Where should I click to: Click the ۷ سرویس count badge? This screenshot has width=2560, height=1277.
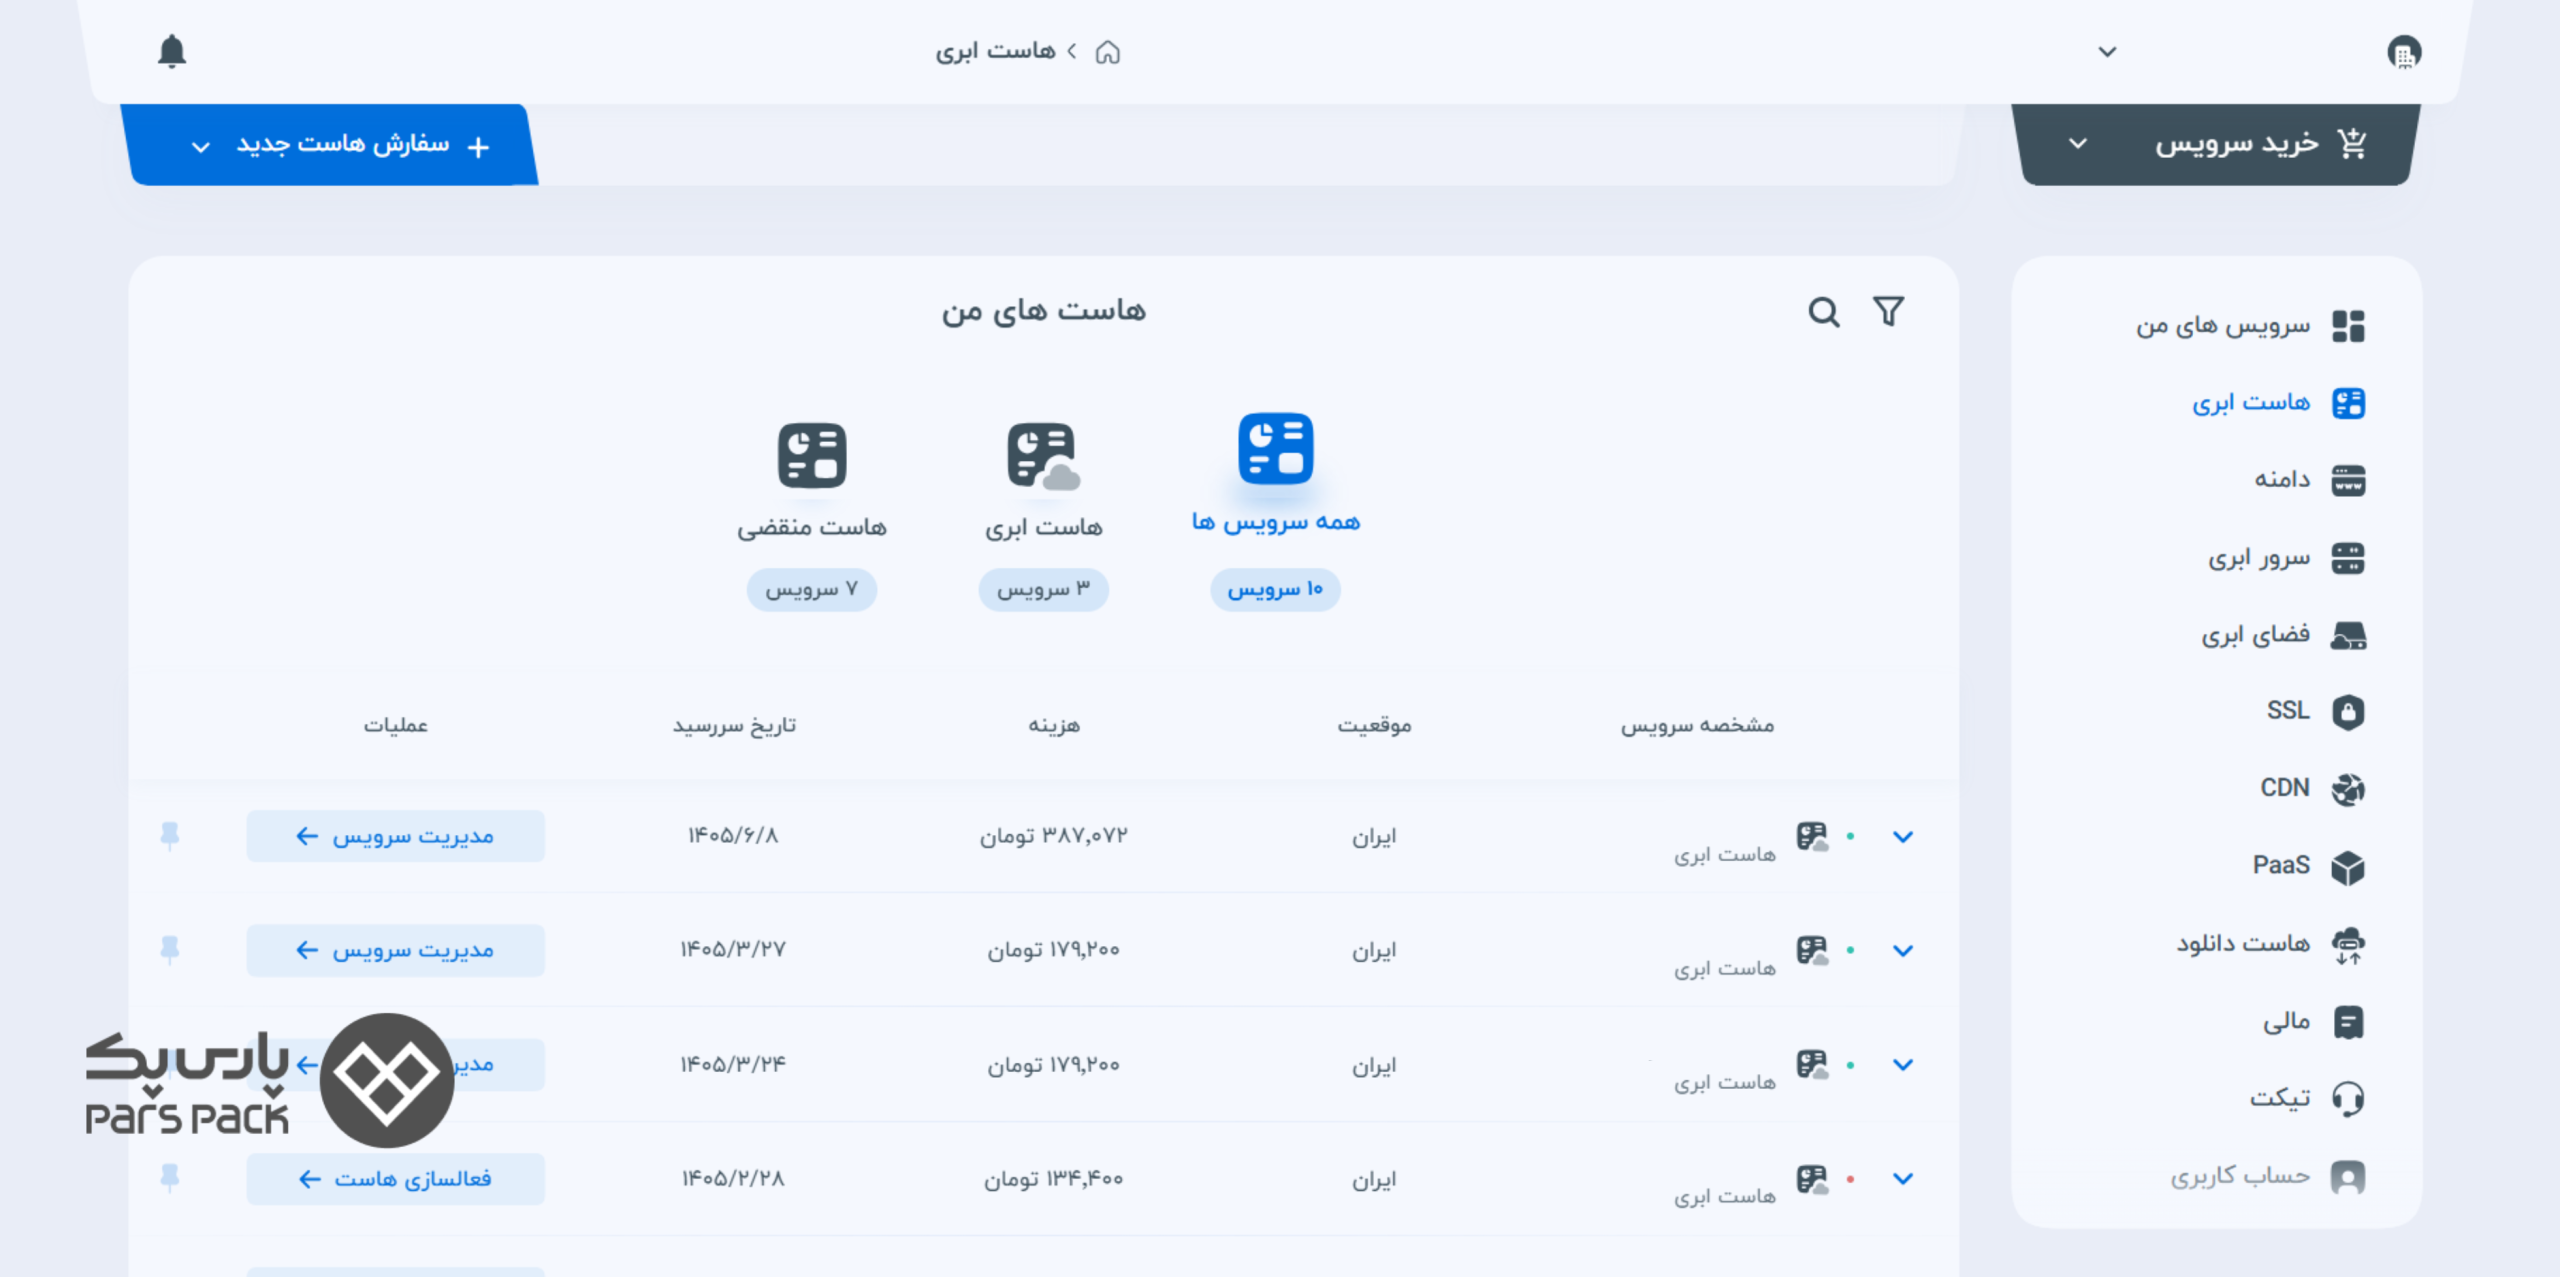[812, 590]
